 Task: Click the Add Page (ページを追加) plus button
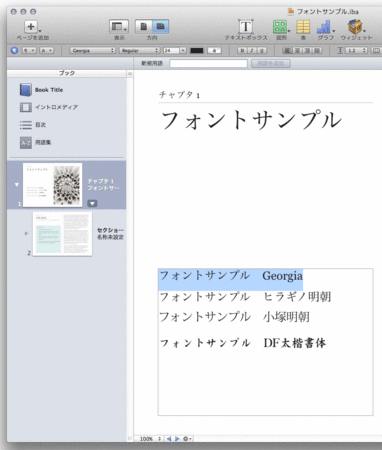(x=31, y=26)
